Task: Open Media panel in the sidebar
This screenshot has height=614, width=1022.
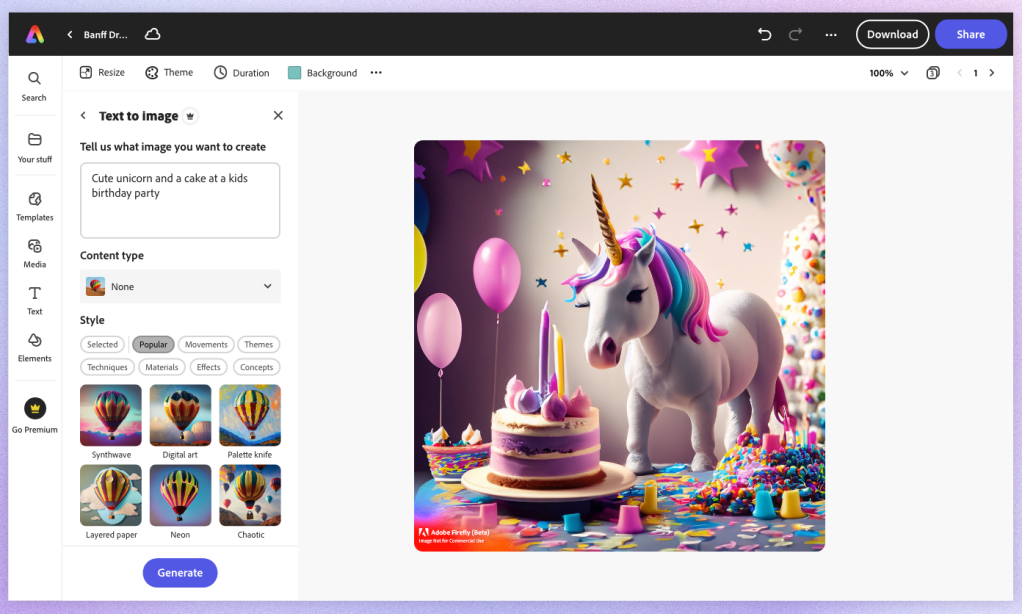Action: (35, 254)
